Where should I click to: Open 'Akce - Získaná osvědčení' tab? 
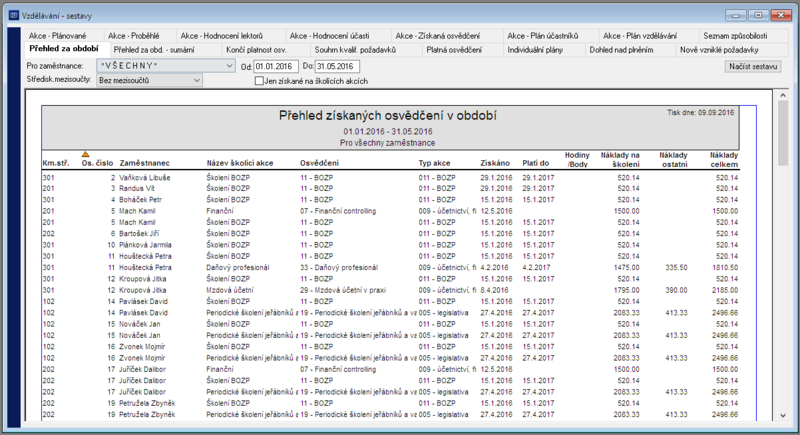pos(438,36)
